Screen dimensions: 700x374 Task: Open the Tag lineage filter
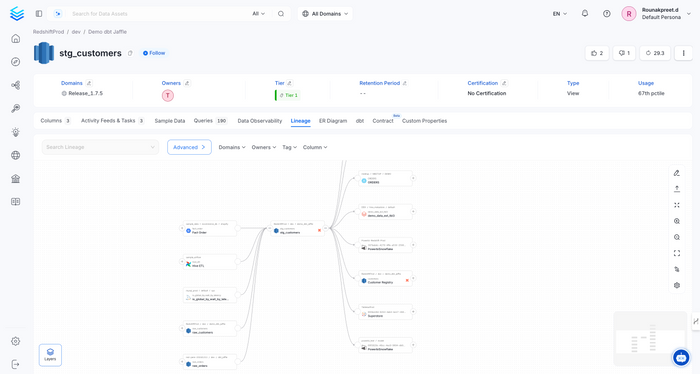coord(289,147)
